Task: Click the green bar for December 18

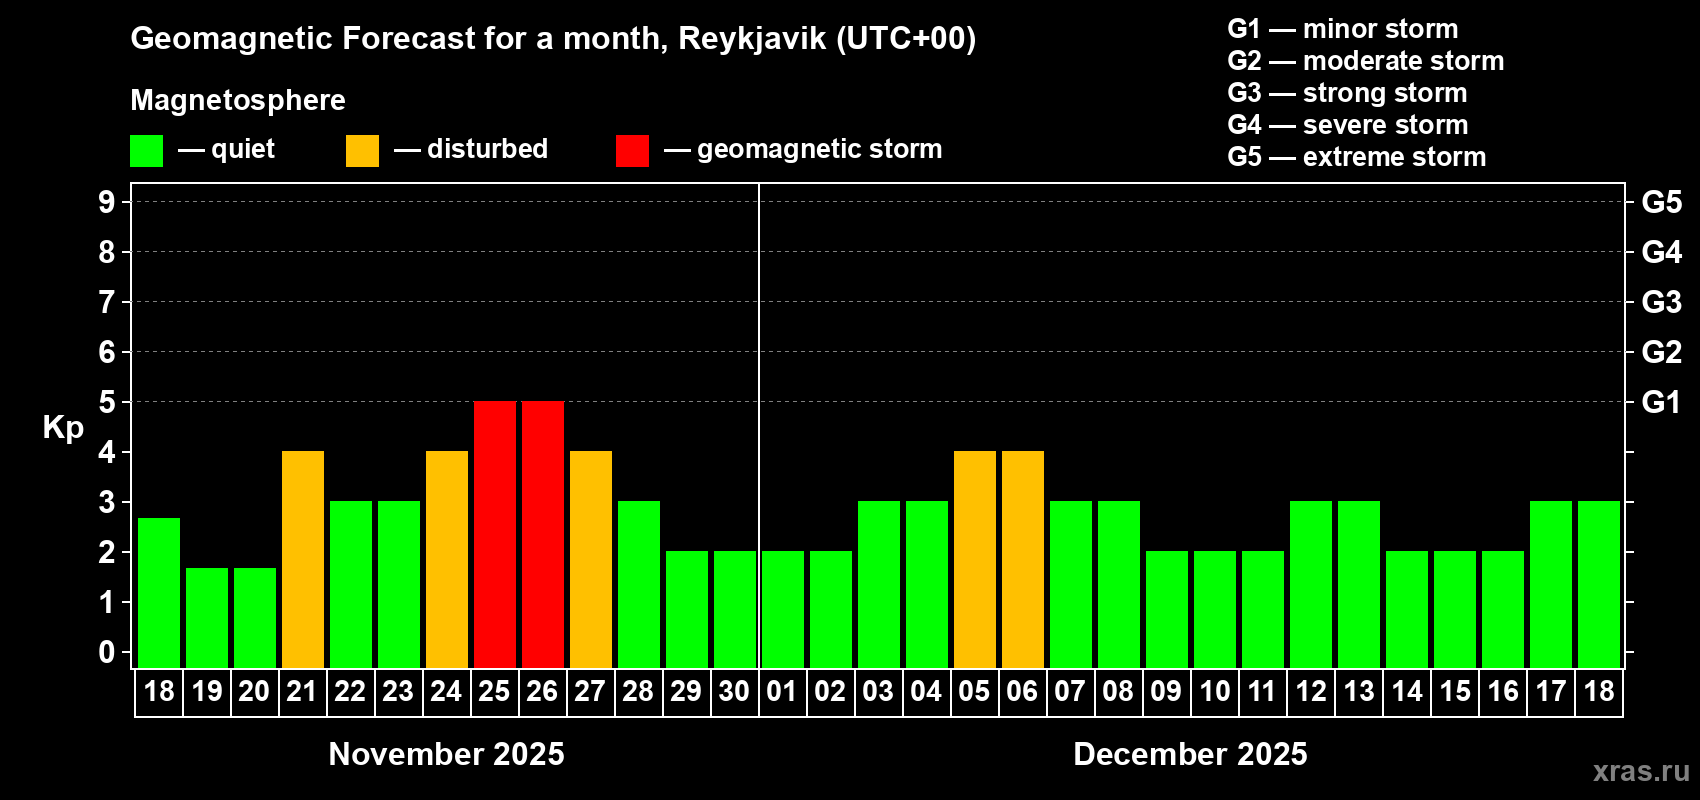Action: (1599, 584)
